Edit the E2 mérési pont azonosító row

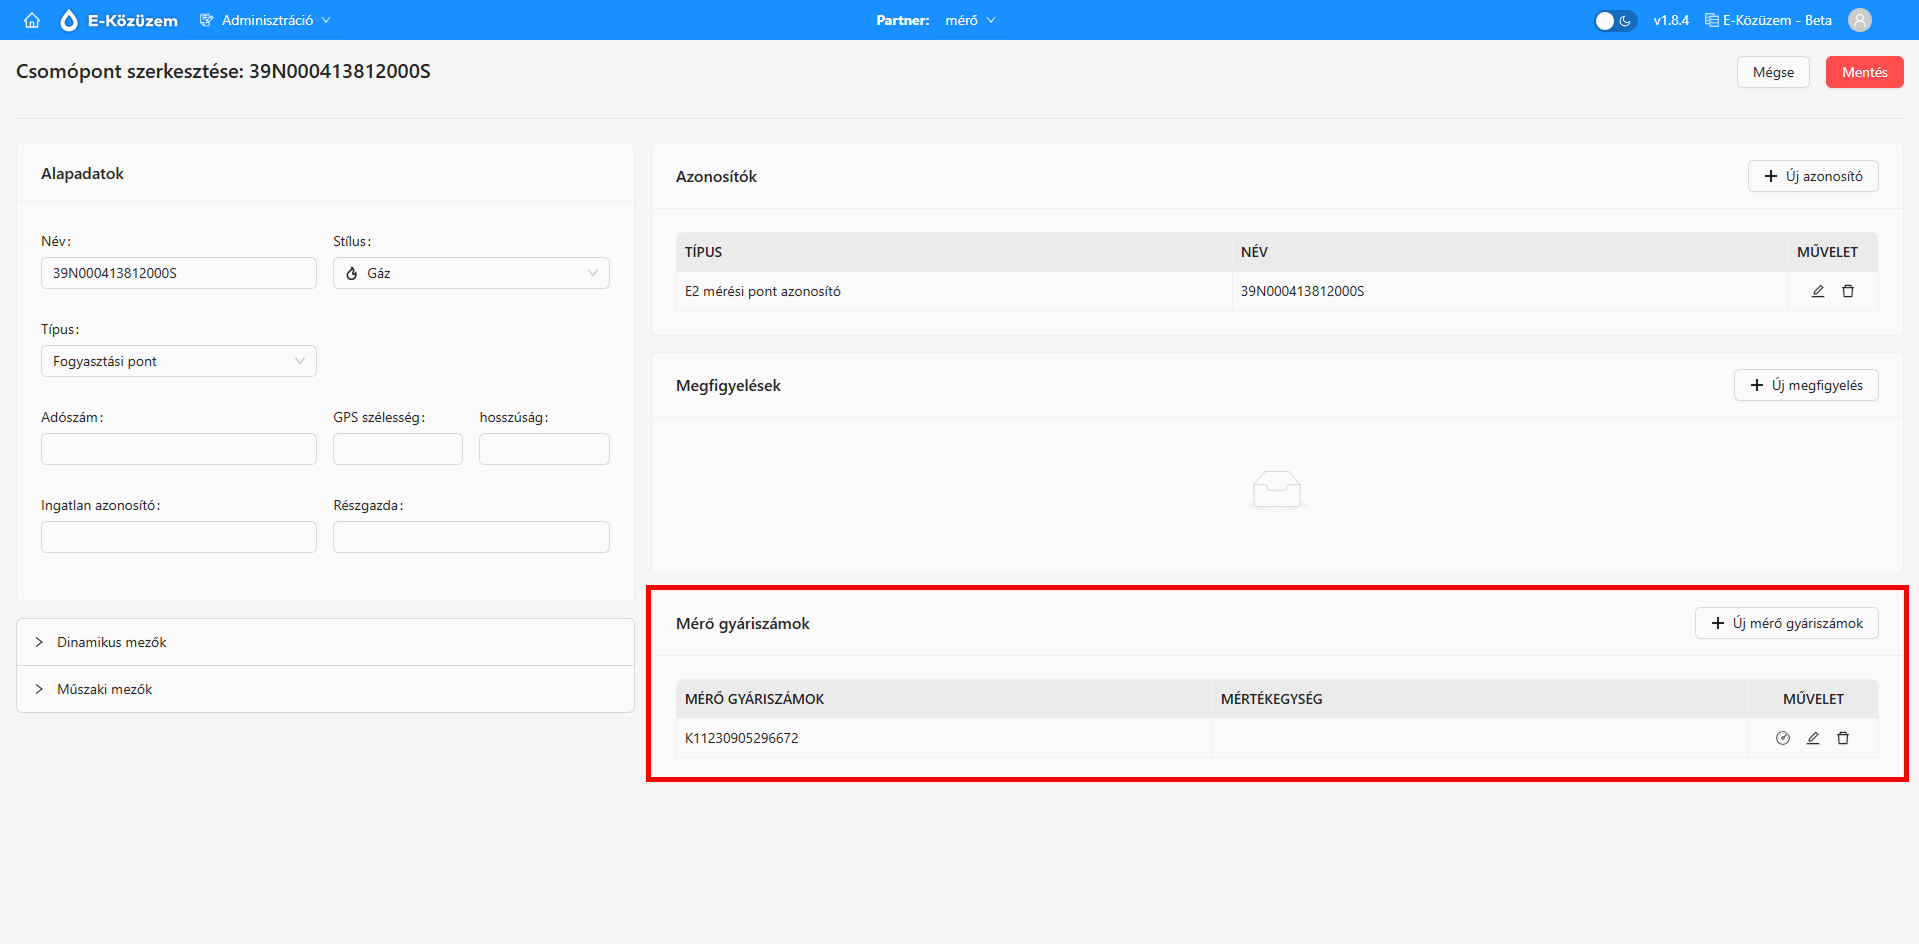[1817, 291]
